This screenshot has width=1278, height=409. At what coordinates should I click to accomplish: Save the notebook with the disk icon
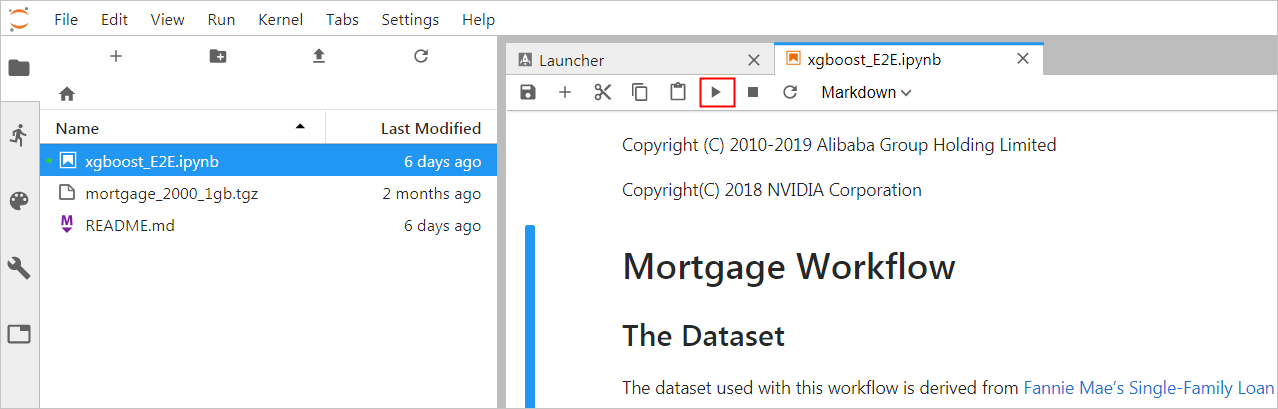528,92
